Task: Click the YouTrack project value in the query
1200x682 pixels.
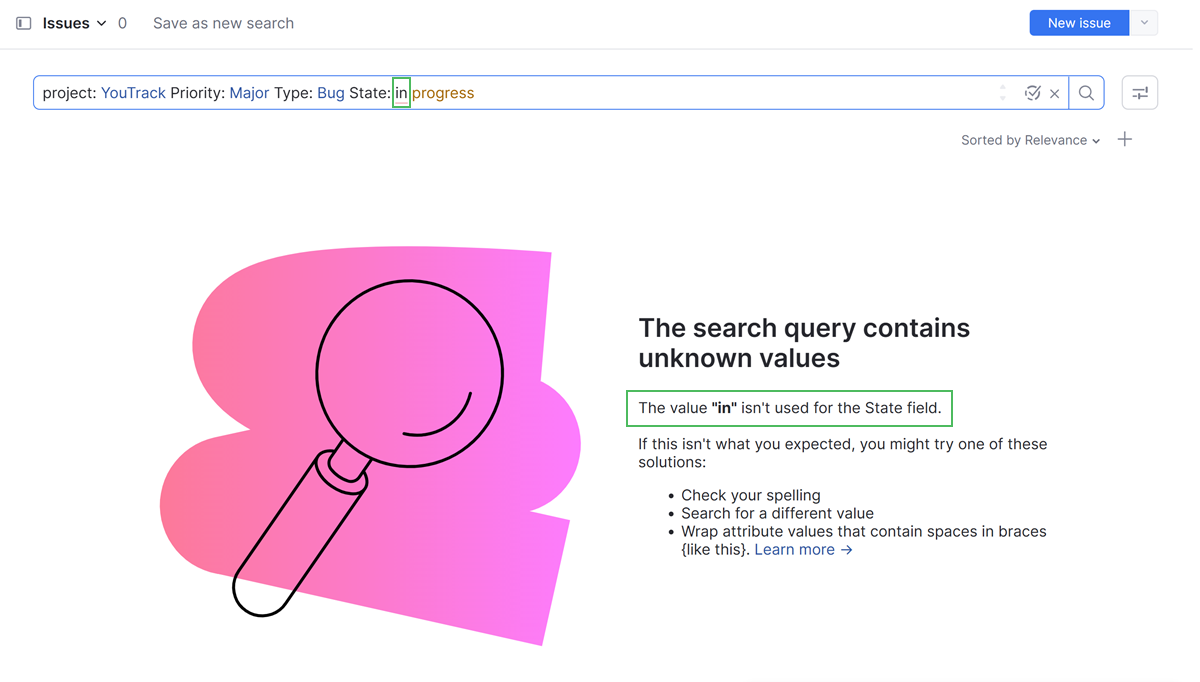Action: [x=133, y=93]
